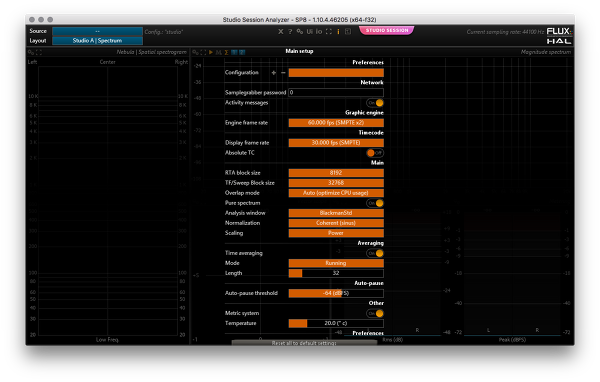
Task: Click the 'Rms (dB)' meter label
Action: [393, 340]
